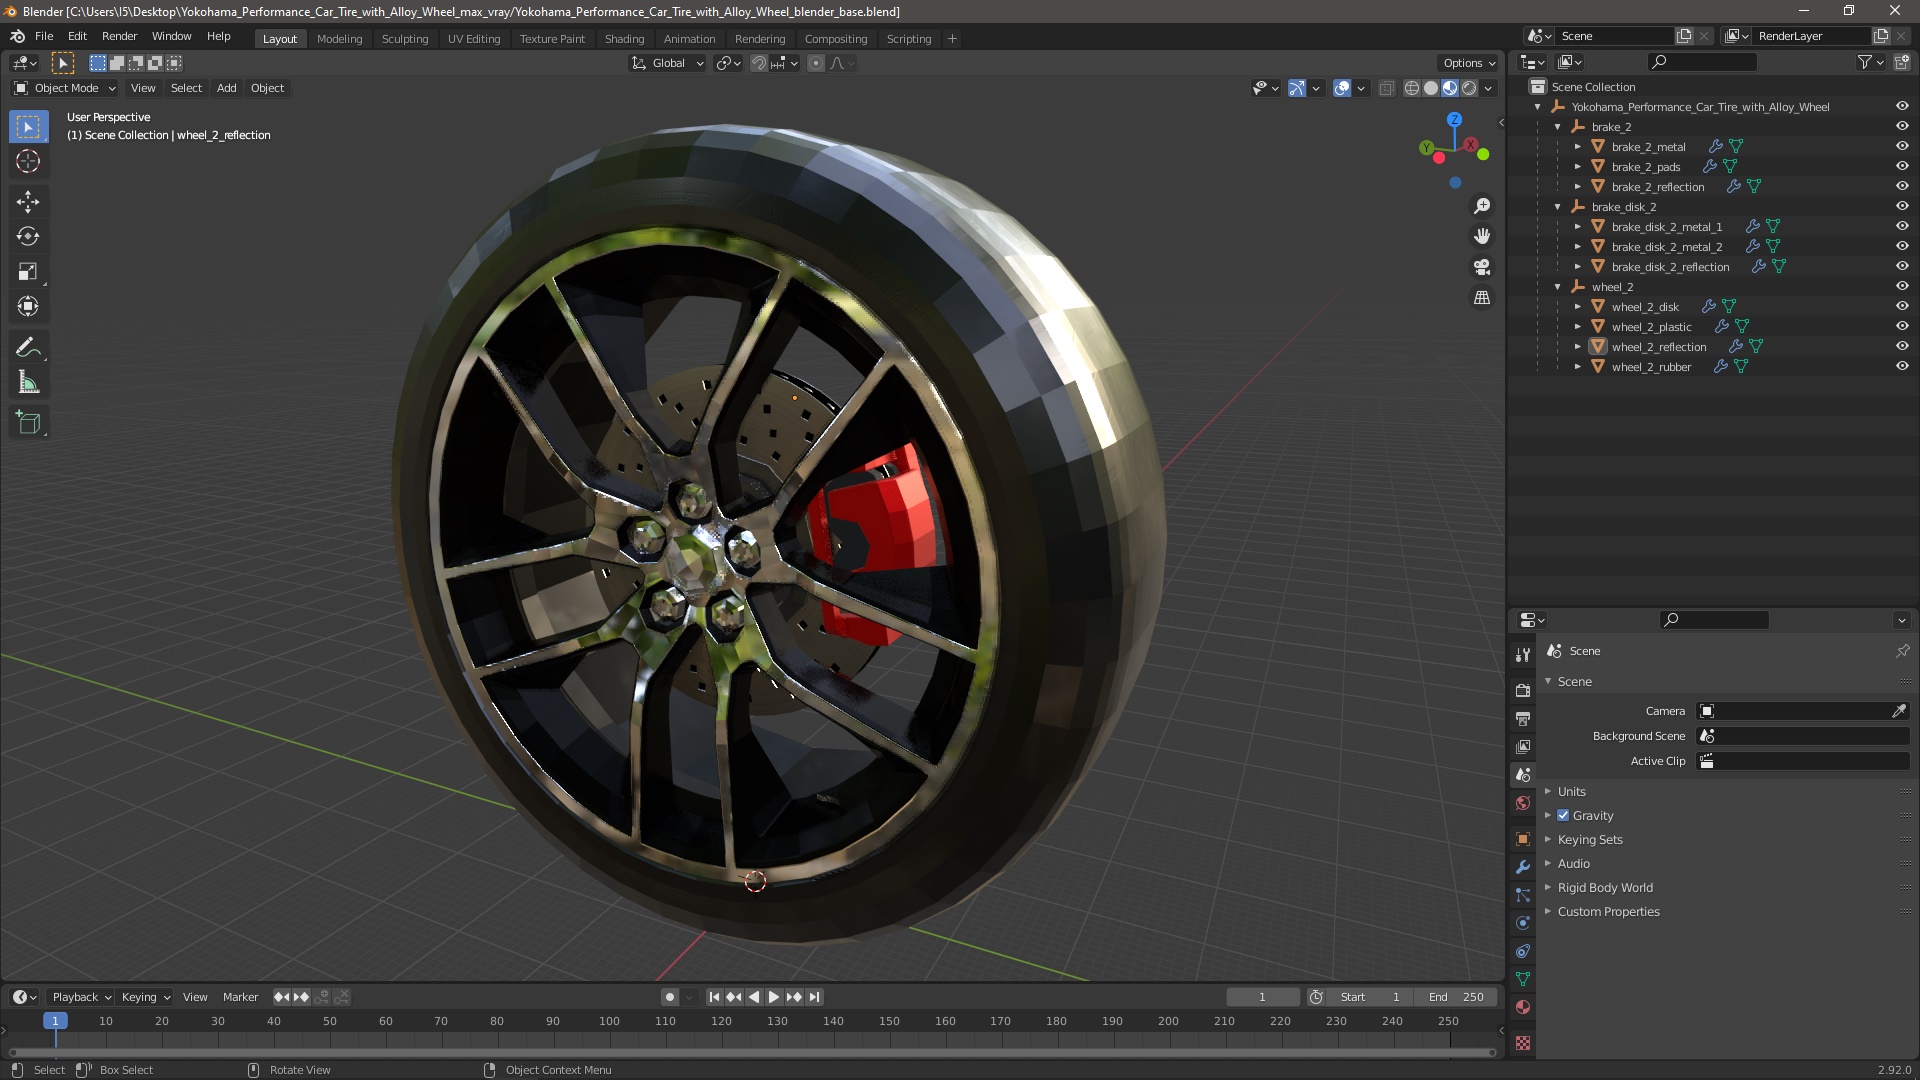Toggle auto keying record button
This screenshot has width=1920, height=1080.
pos(670,997)
